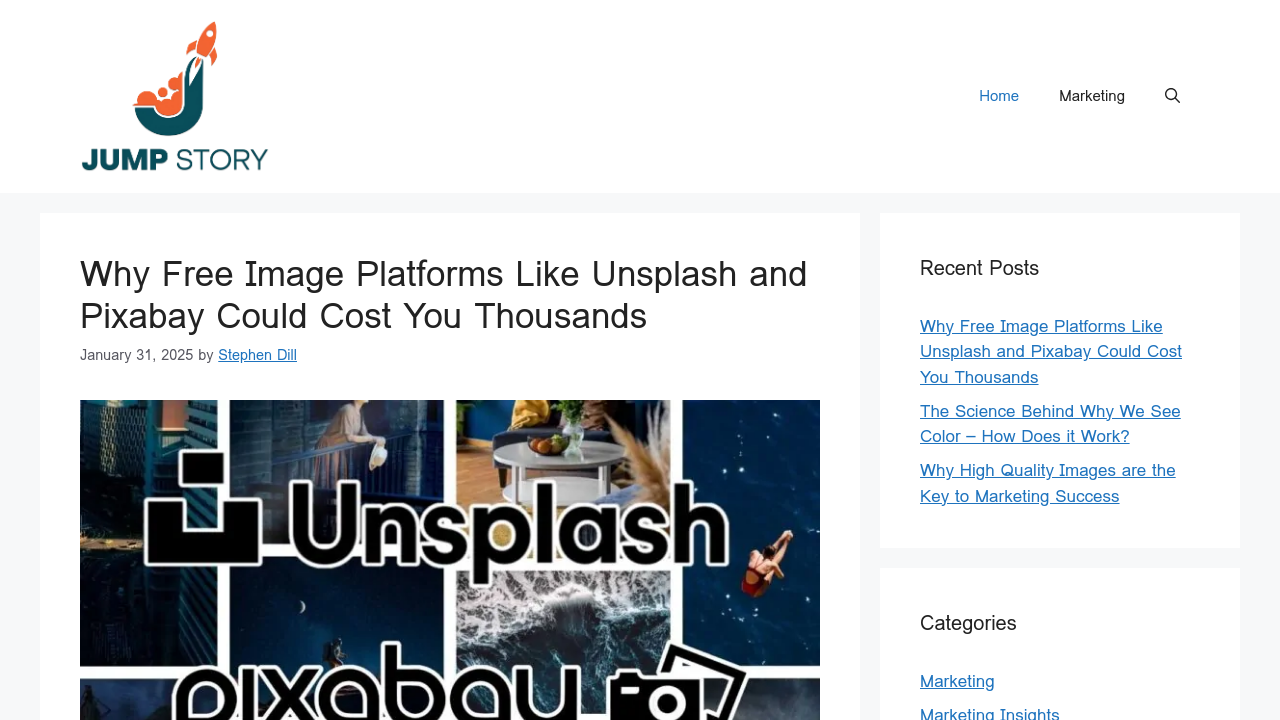Click the diver photo in featured image
1280x720 pixels.
765,565
